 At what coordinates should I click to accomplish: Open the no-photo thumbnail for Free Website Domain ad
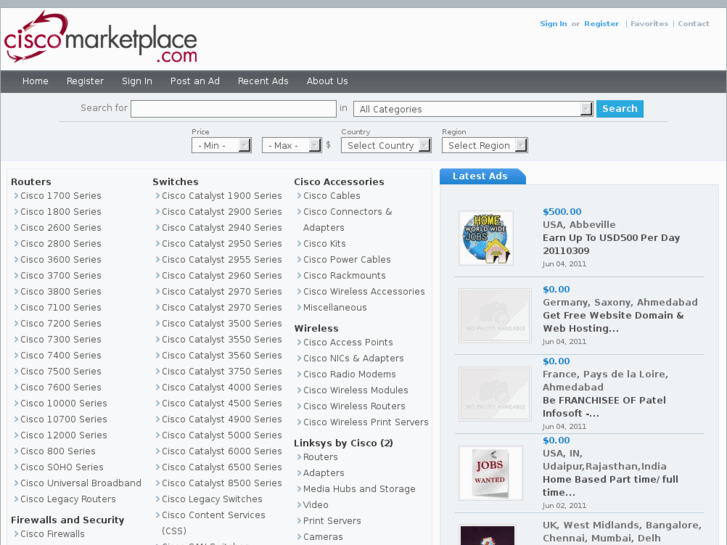point(495,315)
